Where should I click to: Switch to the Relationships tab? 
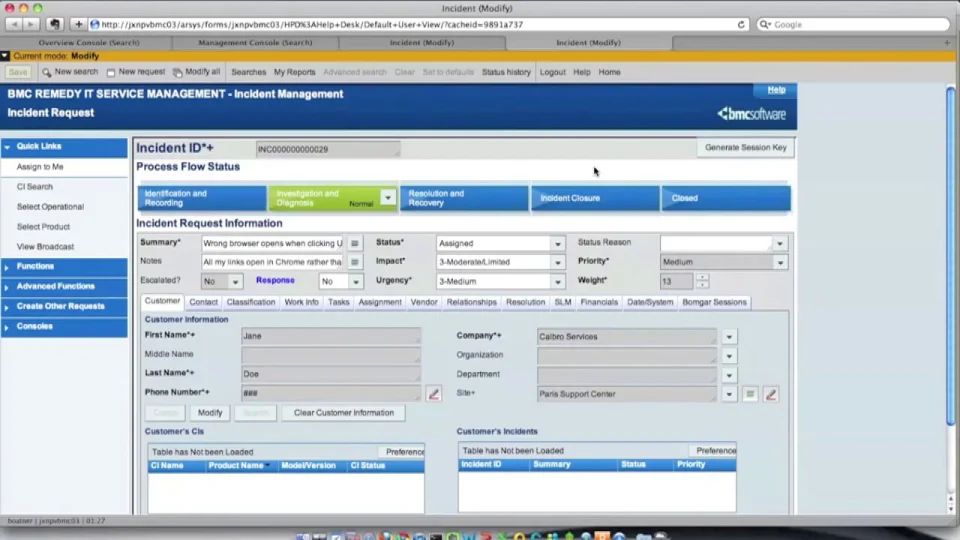point(471,302)
